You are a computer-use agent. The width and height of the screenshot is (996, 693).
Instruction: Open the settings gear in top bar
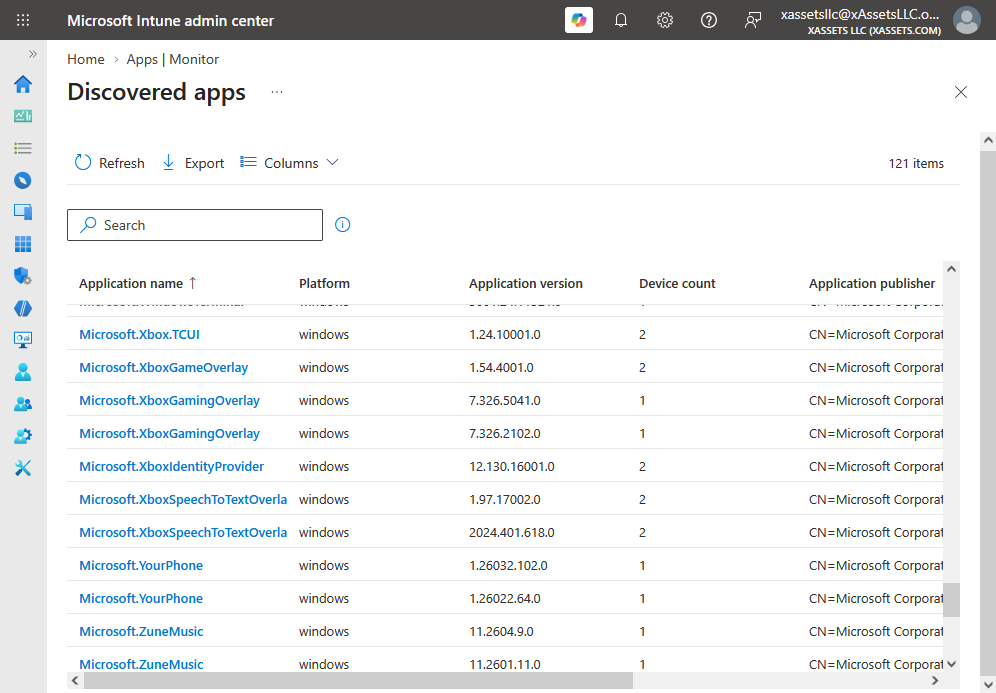click(x=665, y=20)
